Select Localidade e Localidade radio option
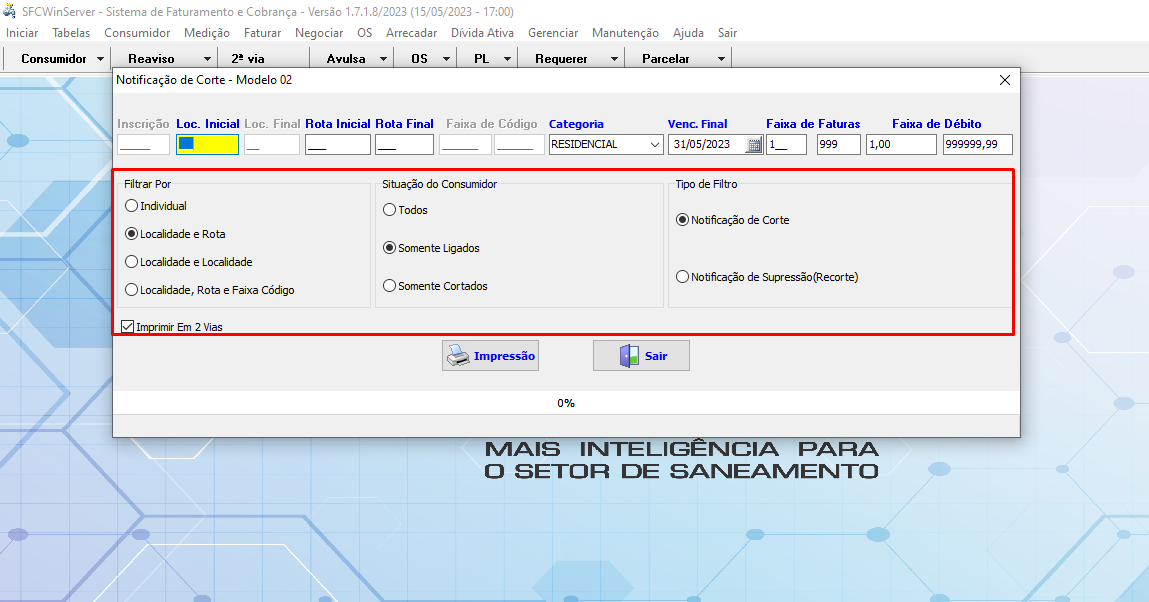Screen dimensions: 1149x602 tap(131, 262)
